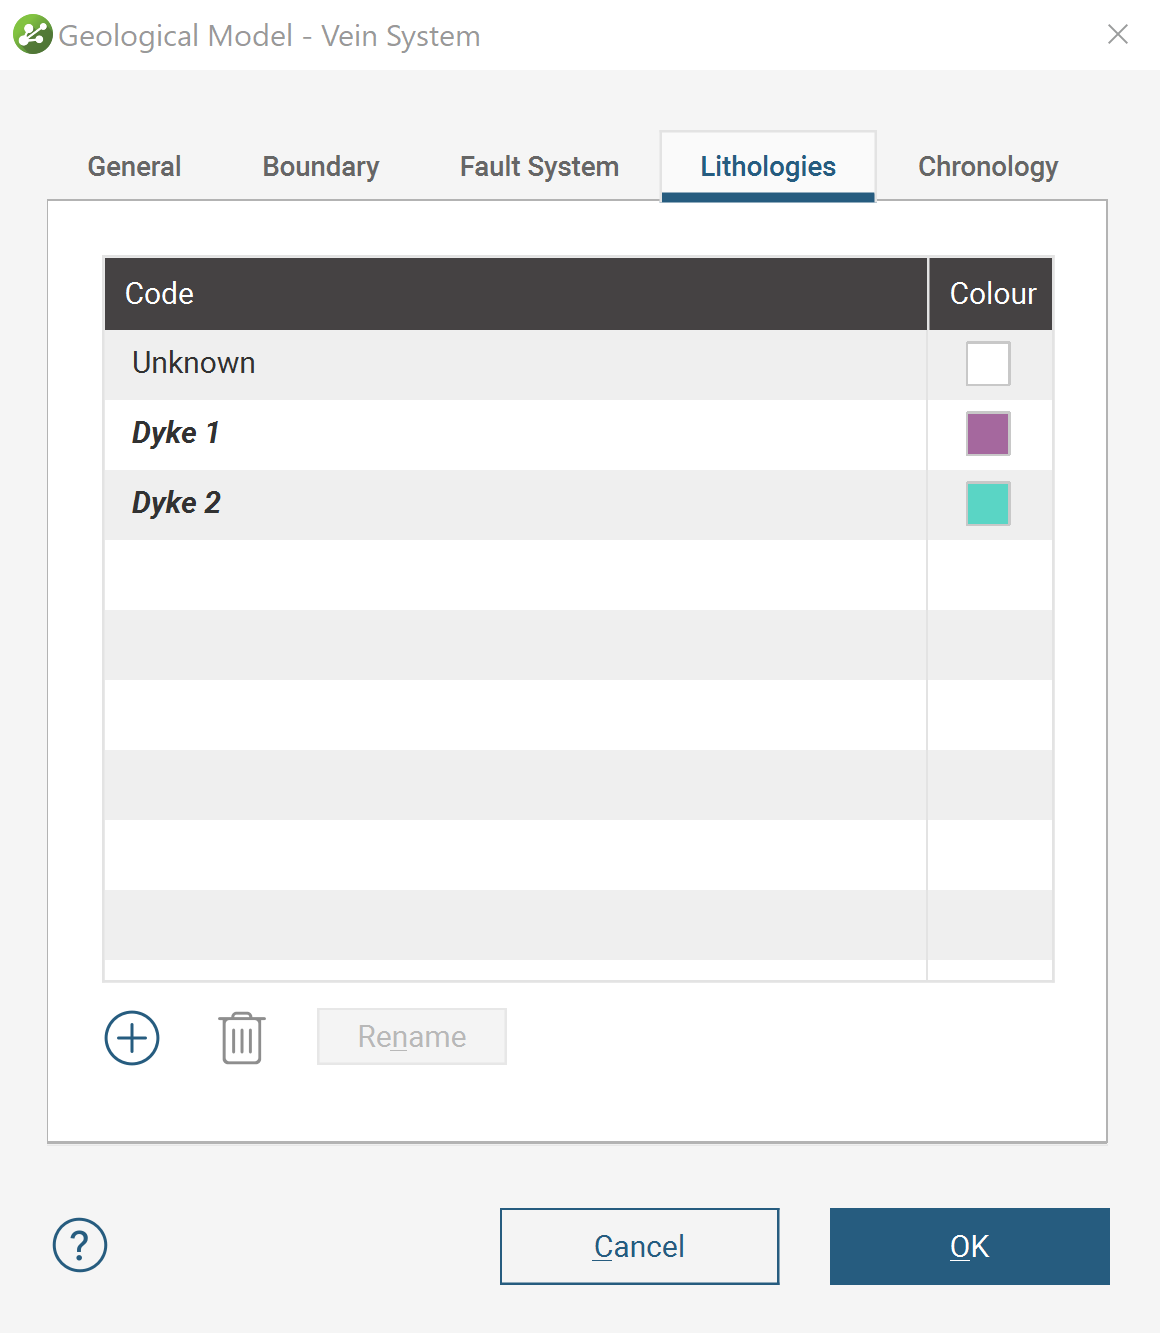This screenshot has width=1160, height=1333.
Task: Show the Chronology tab
Action: pos(988,166)
